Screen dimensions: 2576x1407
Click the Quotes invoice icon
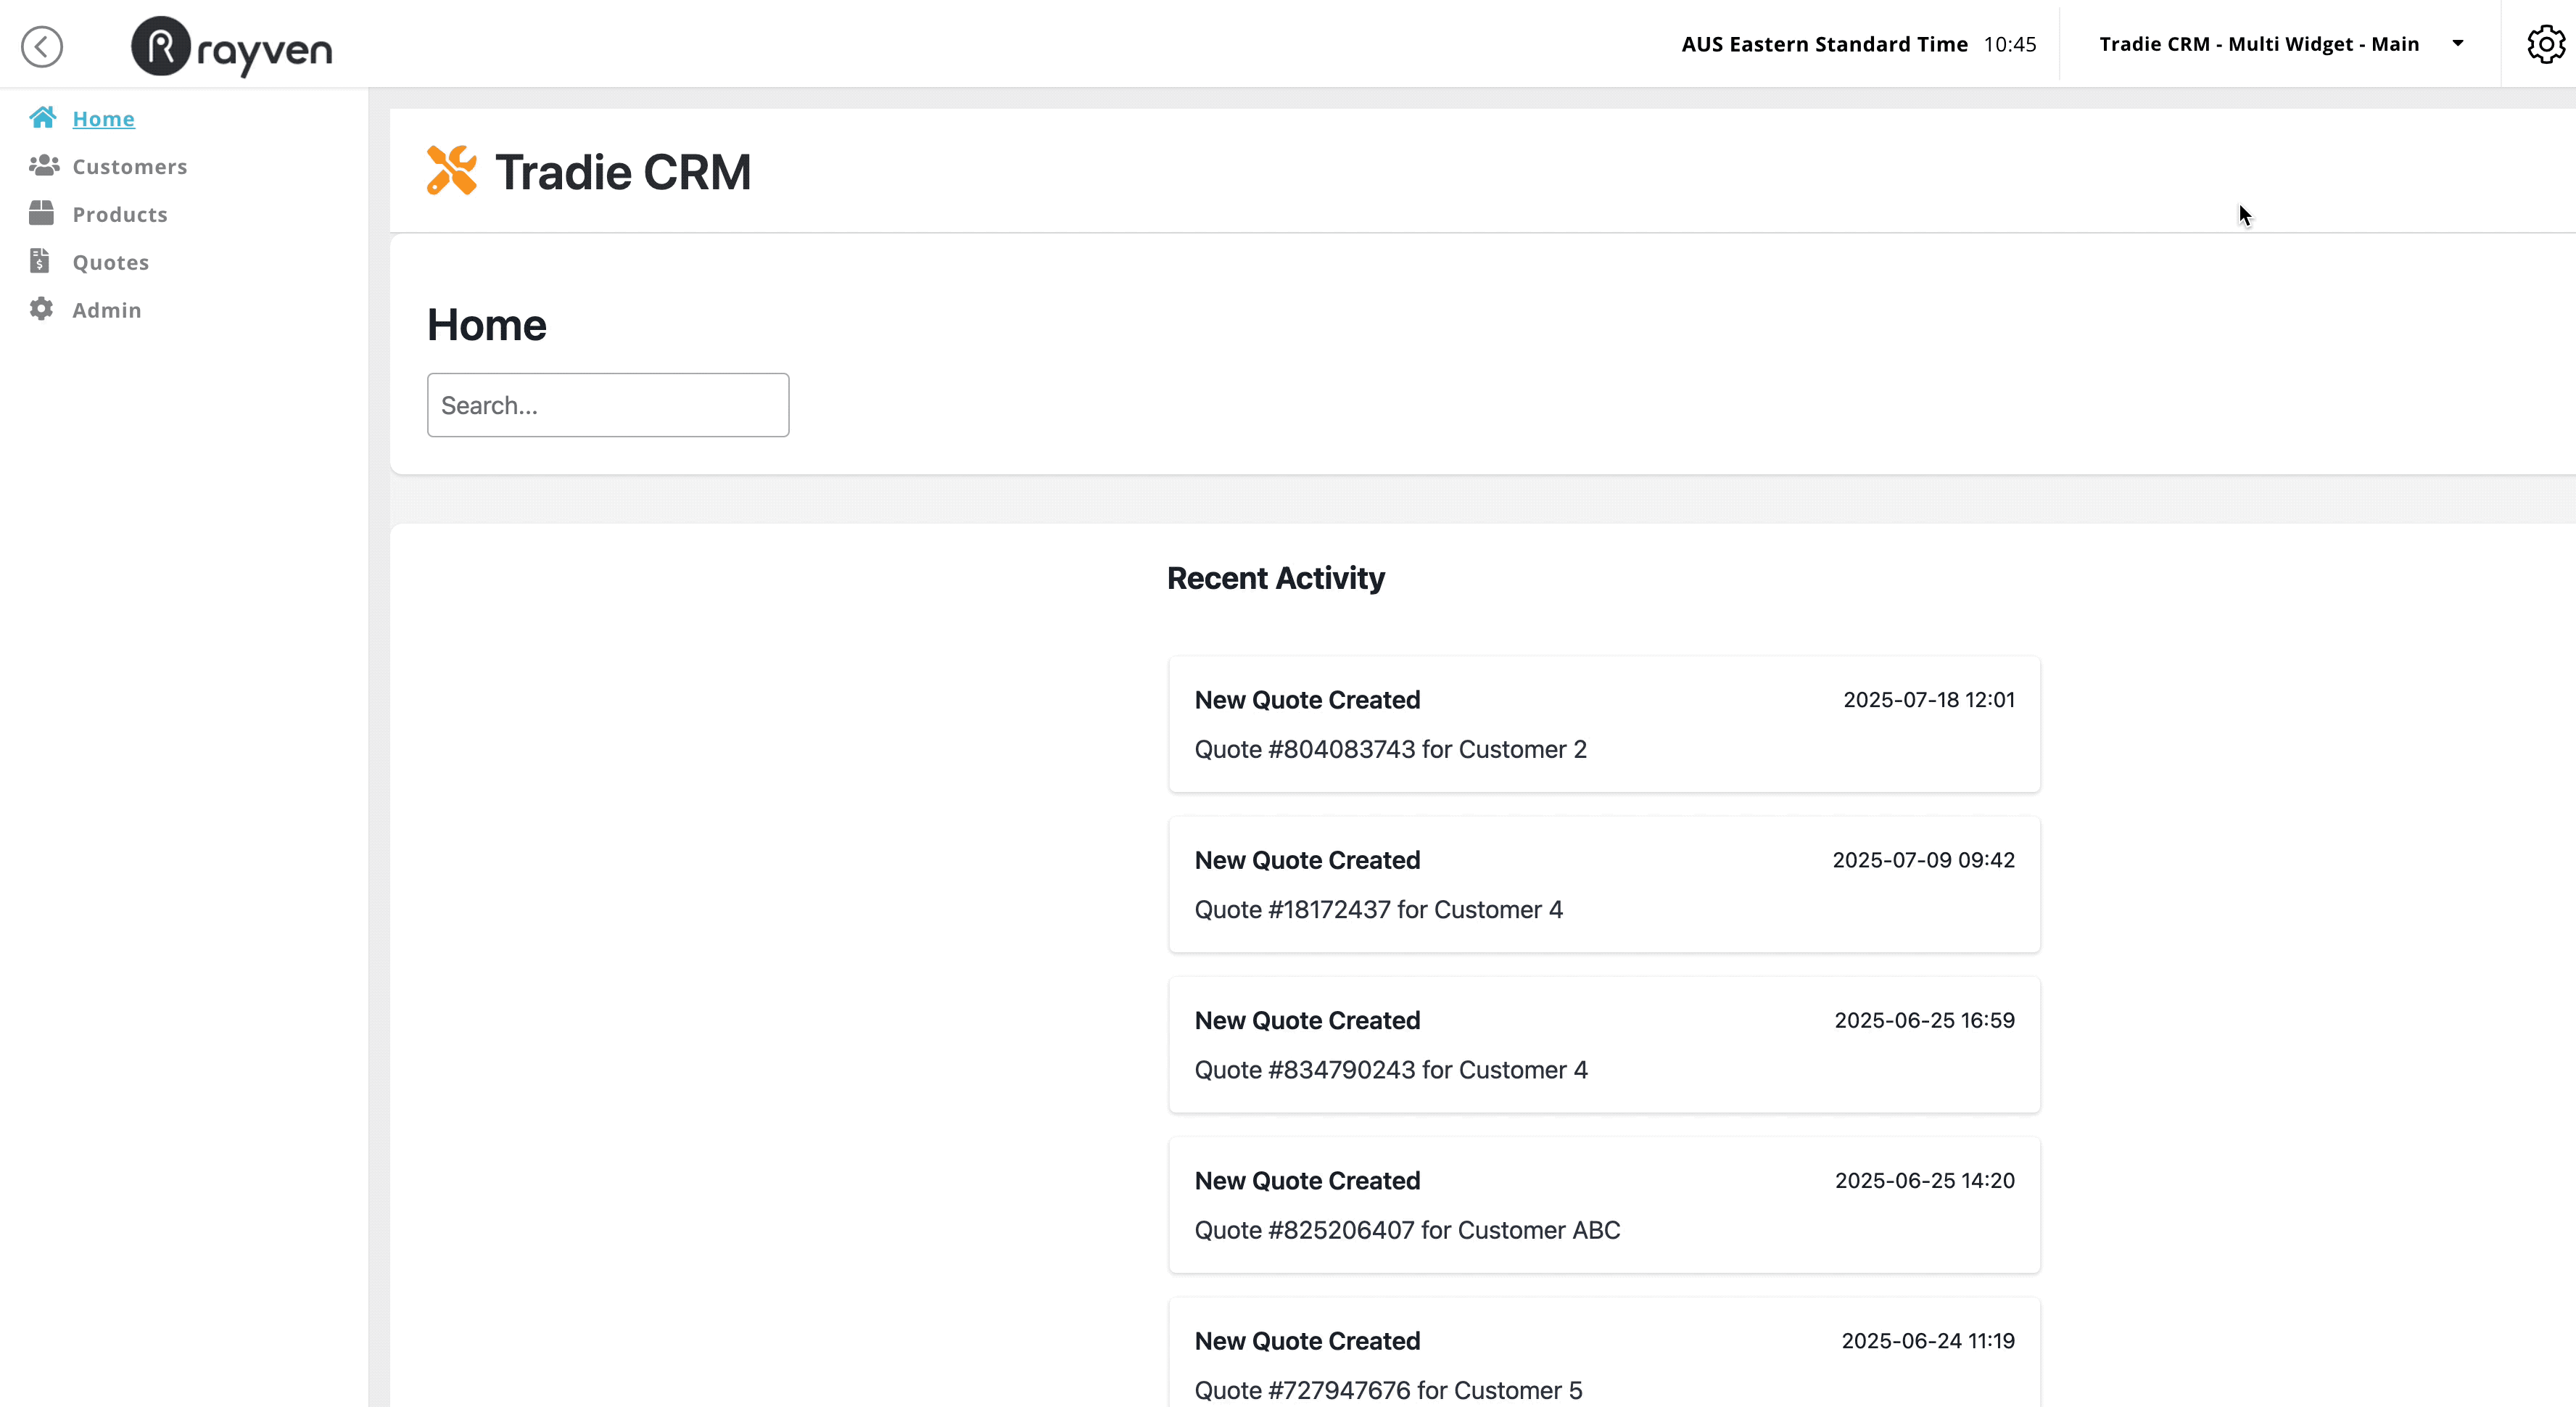[x=40, y=261]
